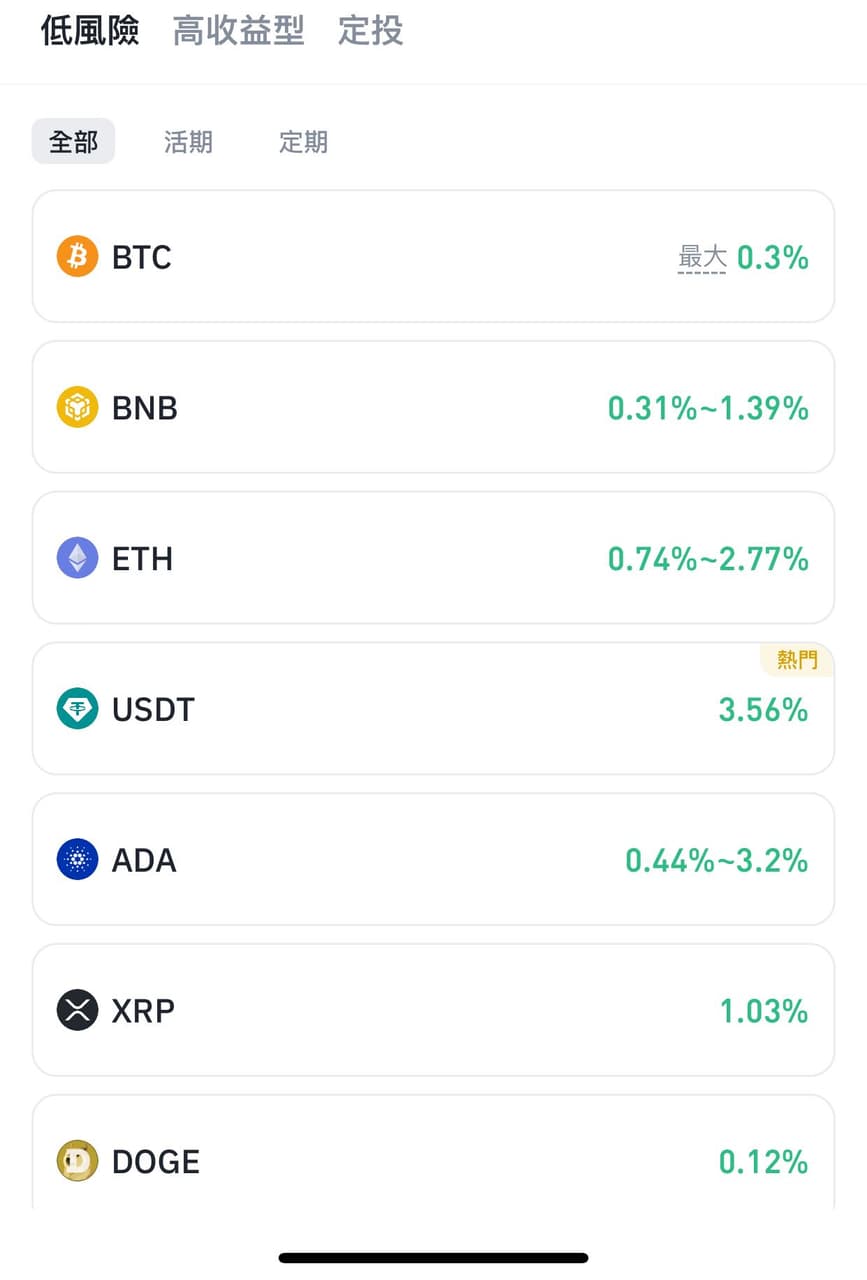Open the 定投 tab
The image size is (867, 1280).
[x=370, y=31]
